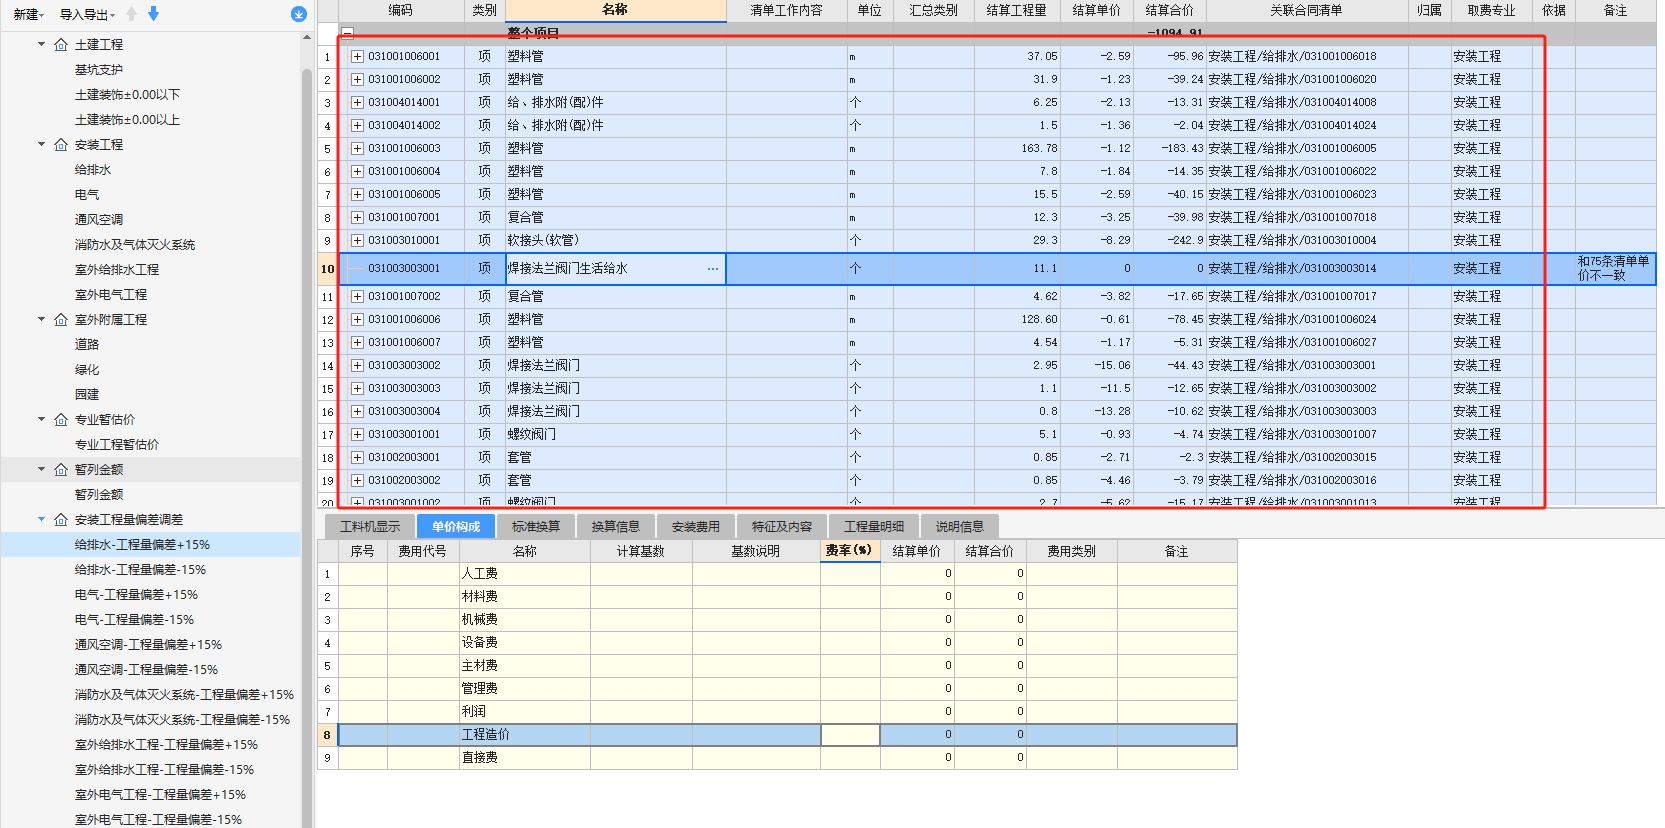Select 电气 under 安装工程
Screen dimensions: 1665x828
(x=86, y=194)
